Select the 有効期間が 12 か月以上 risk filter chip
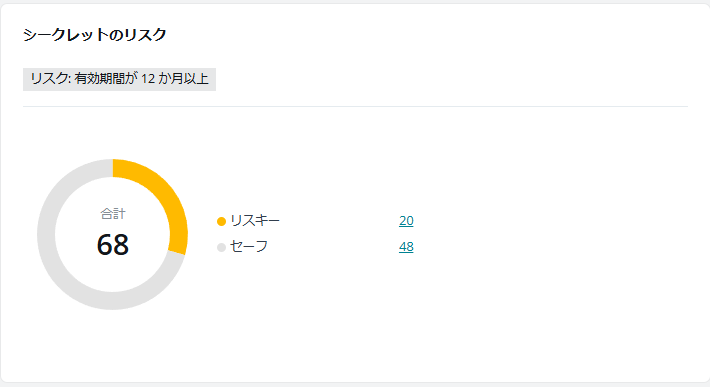This screenshot has height=387, width=710. 120,79
